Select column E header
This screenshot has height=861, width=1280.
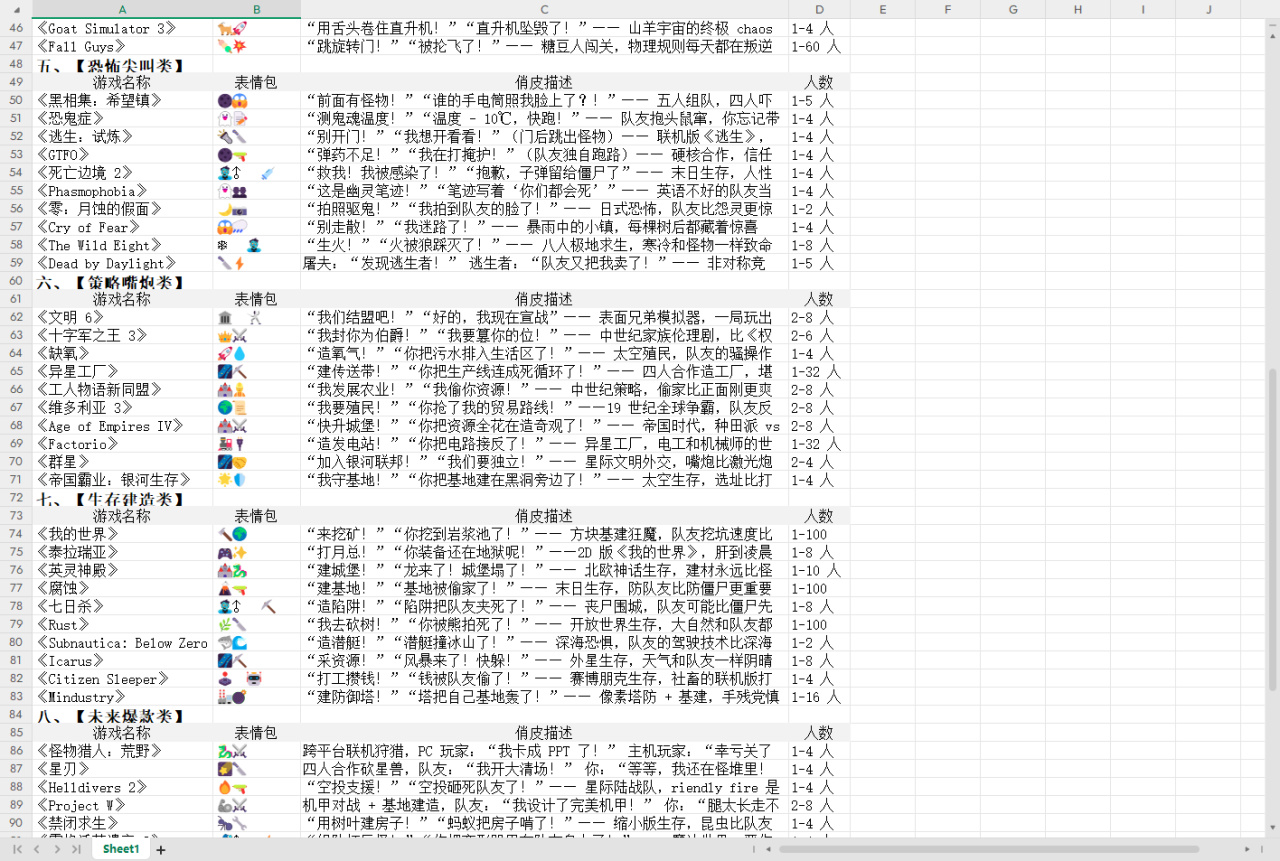click(883, 9)
